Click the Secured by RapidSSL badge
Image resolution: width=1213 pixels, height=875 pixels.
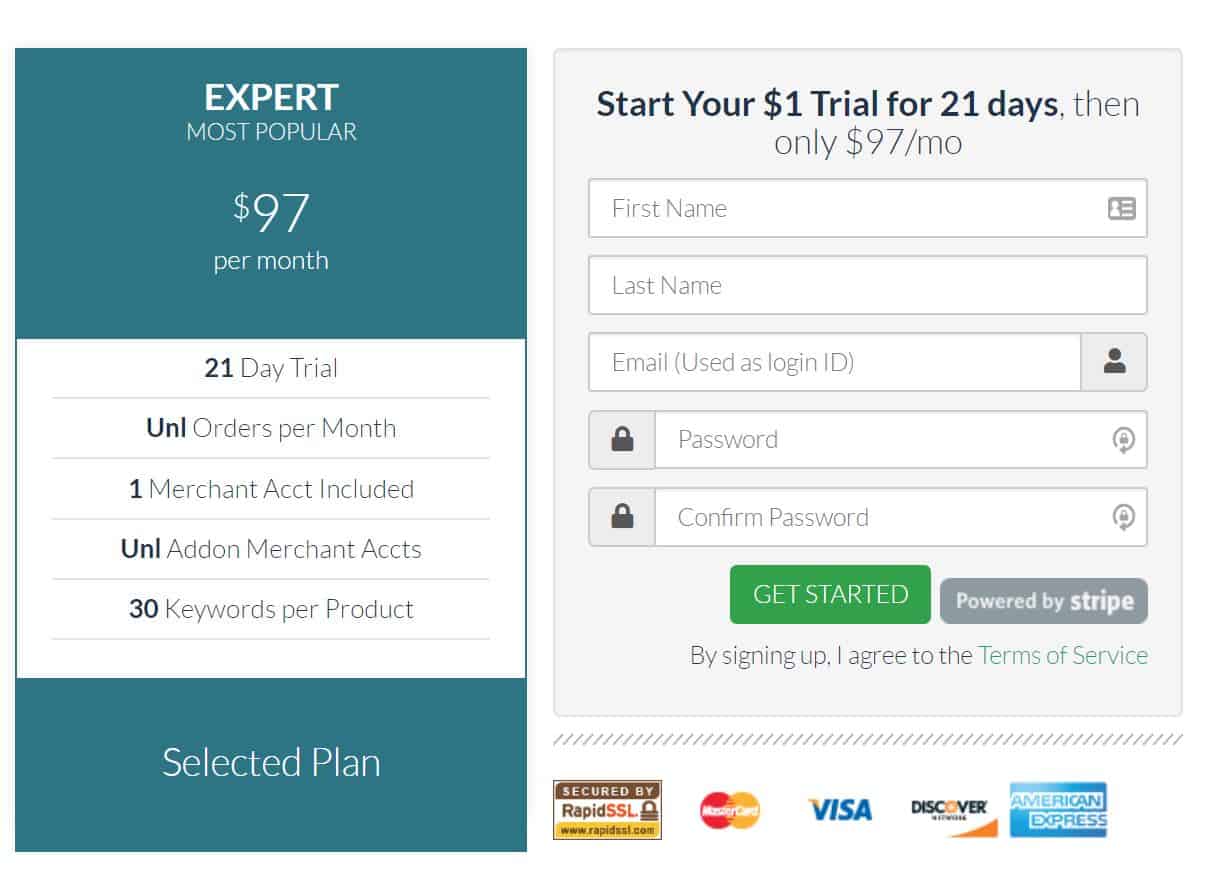(x=606, y=810)
